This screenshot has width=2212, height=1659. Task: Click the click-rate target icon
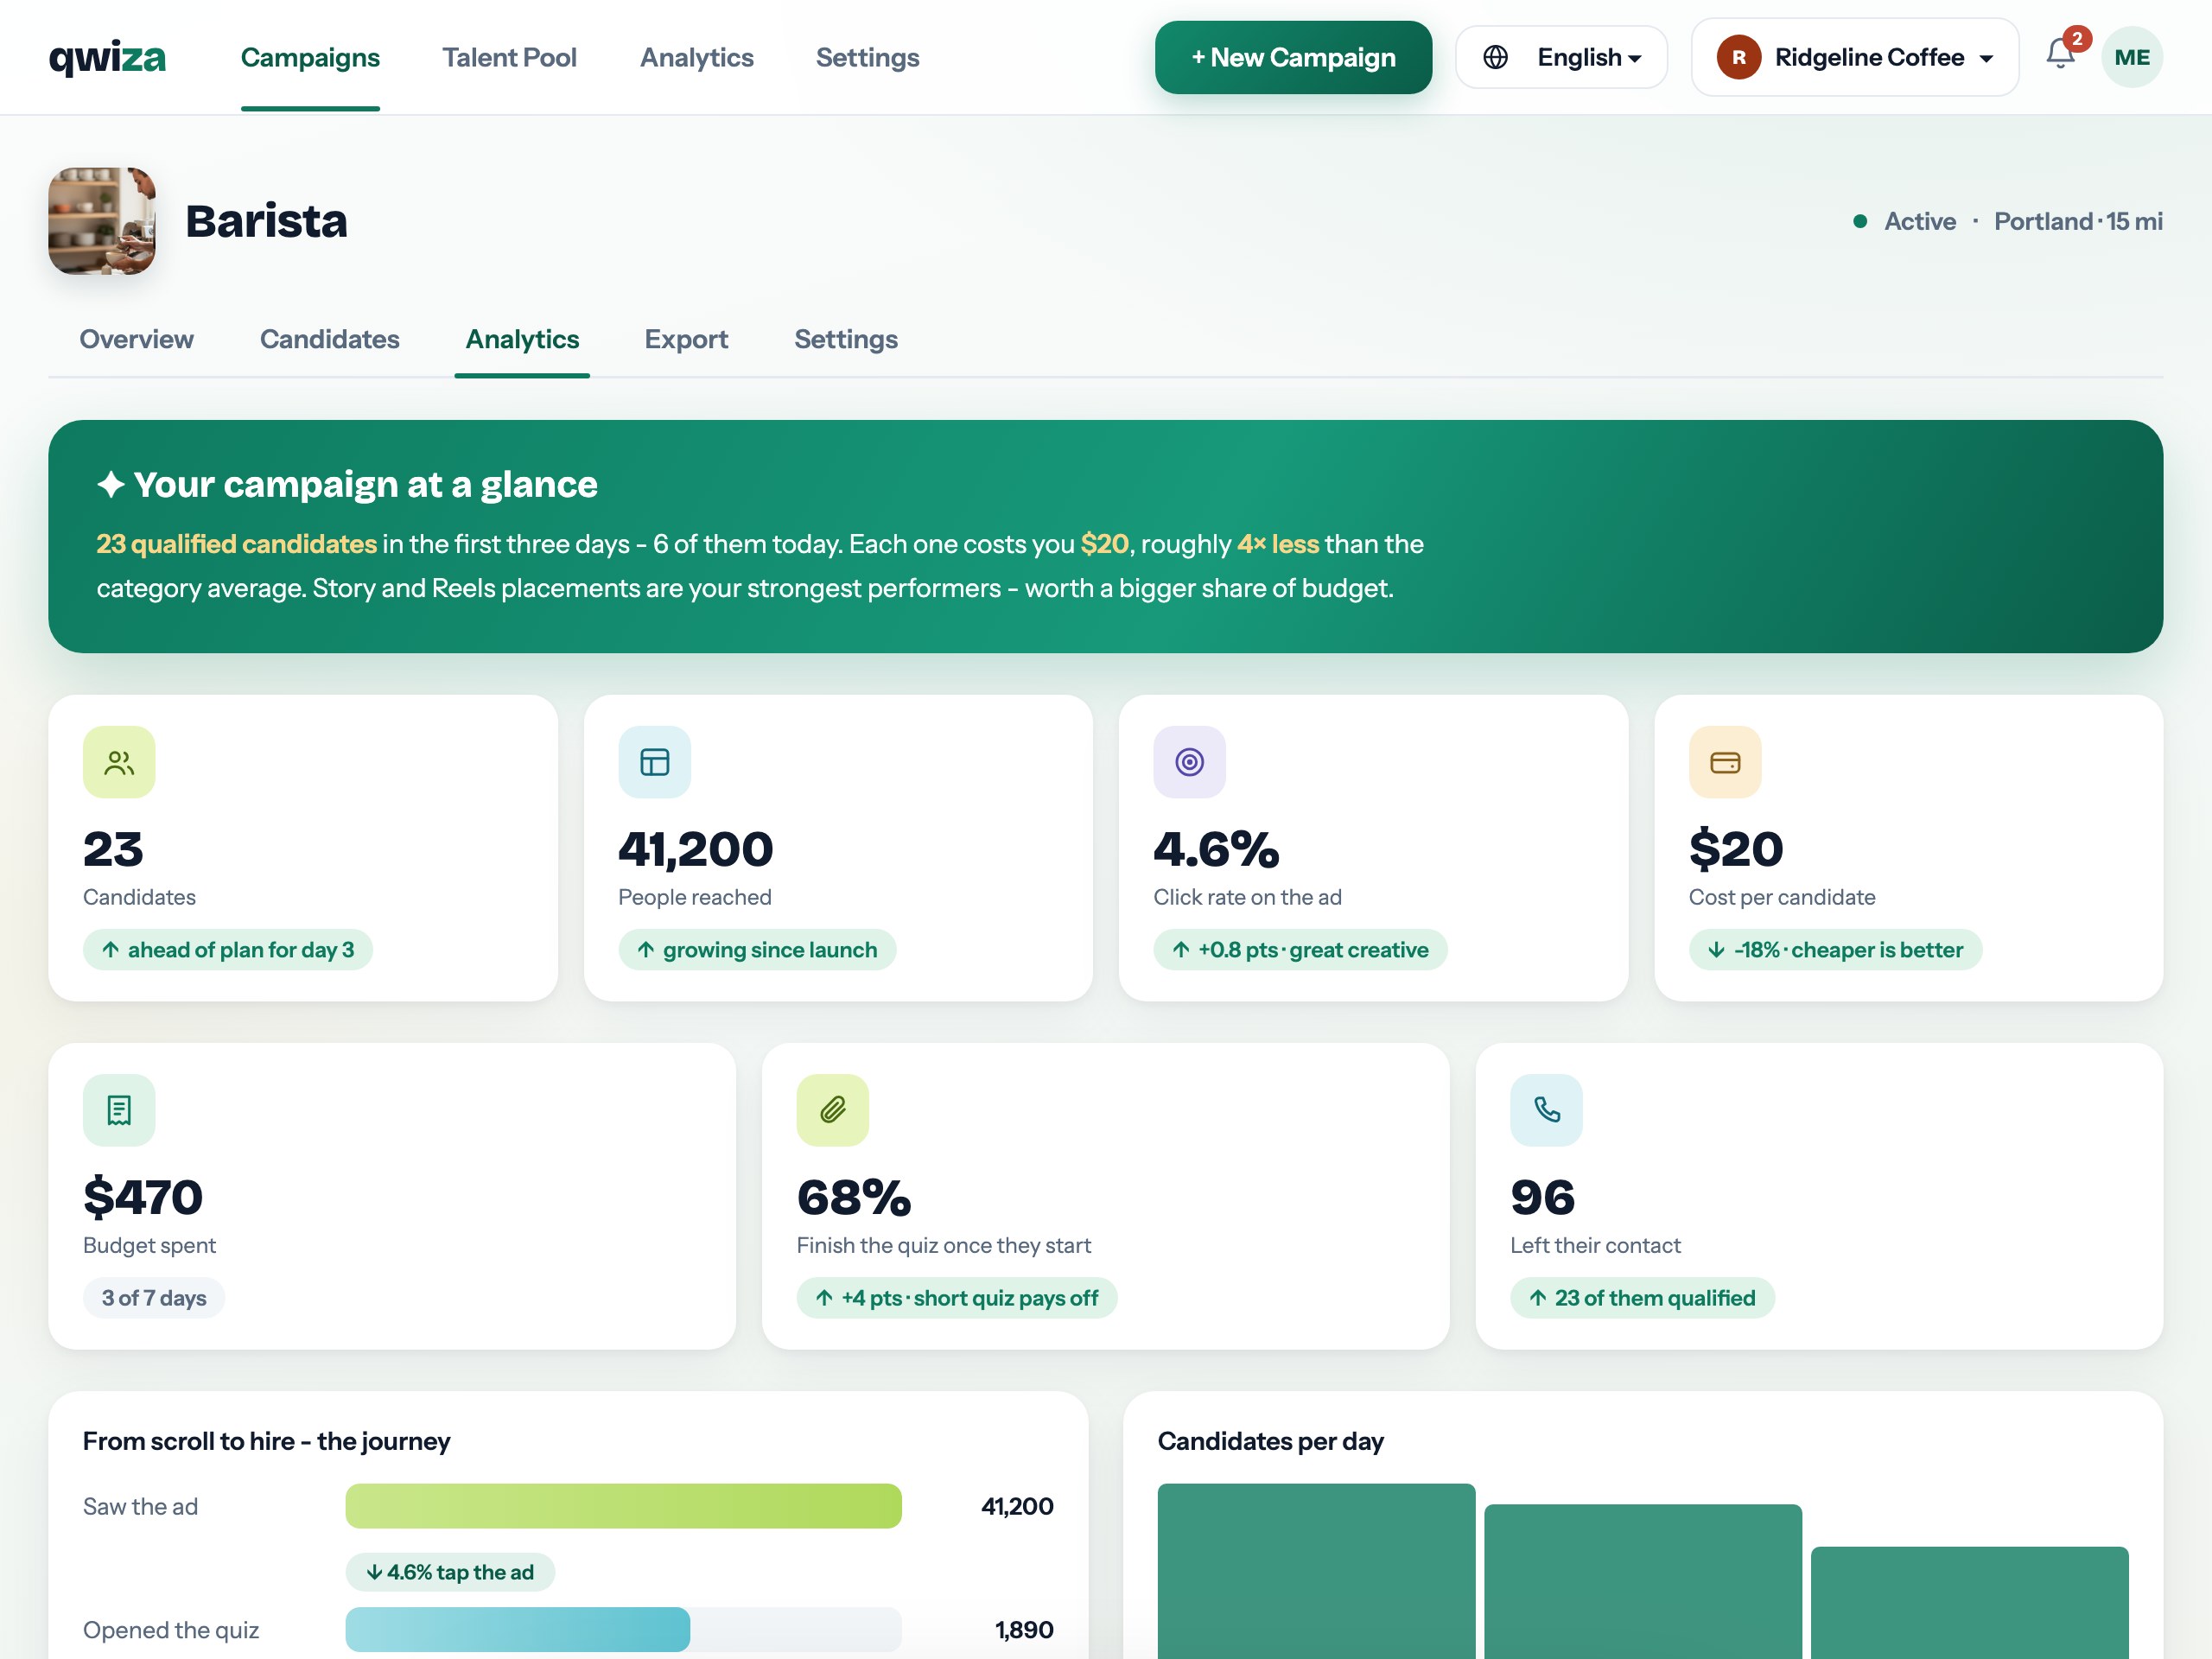click(x=1189, y=762)
